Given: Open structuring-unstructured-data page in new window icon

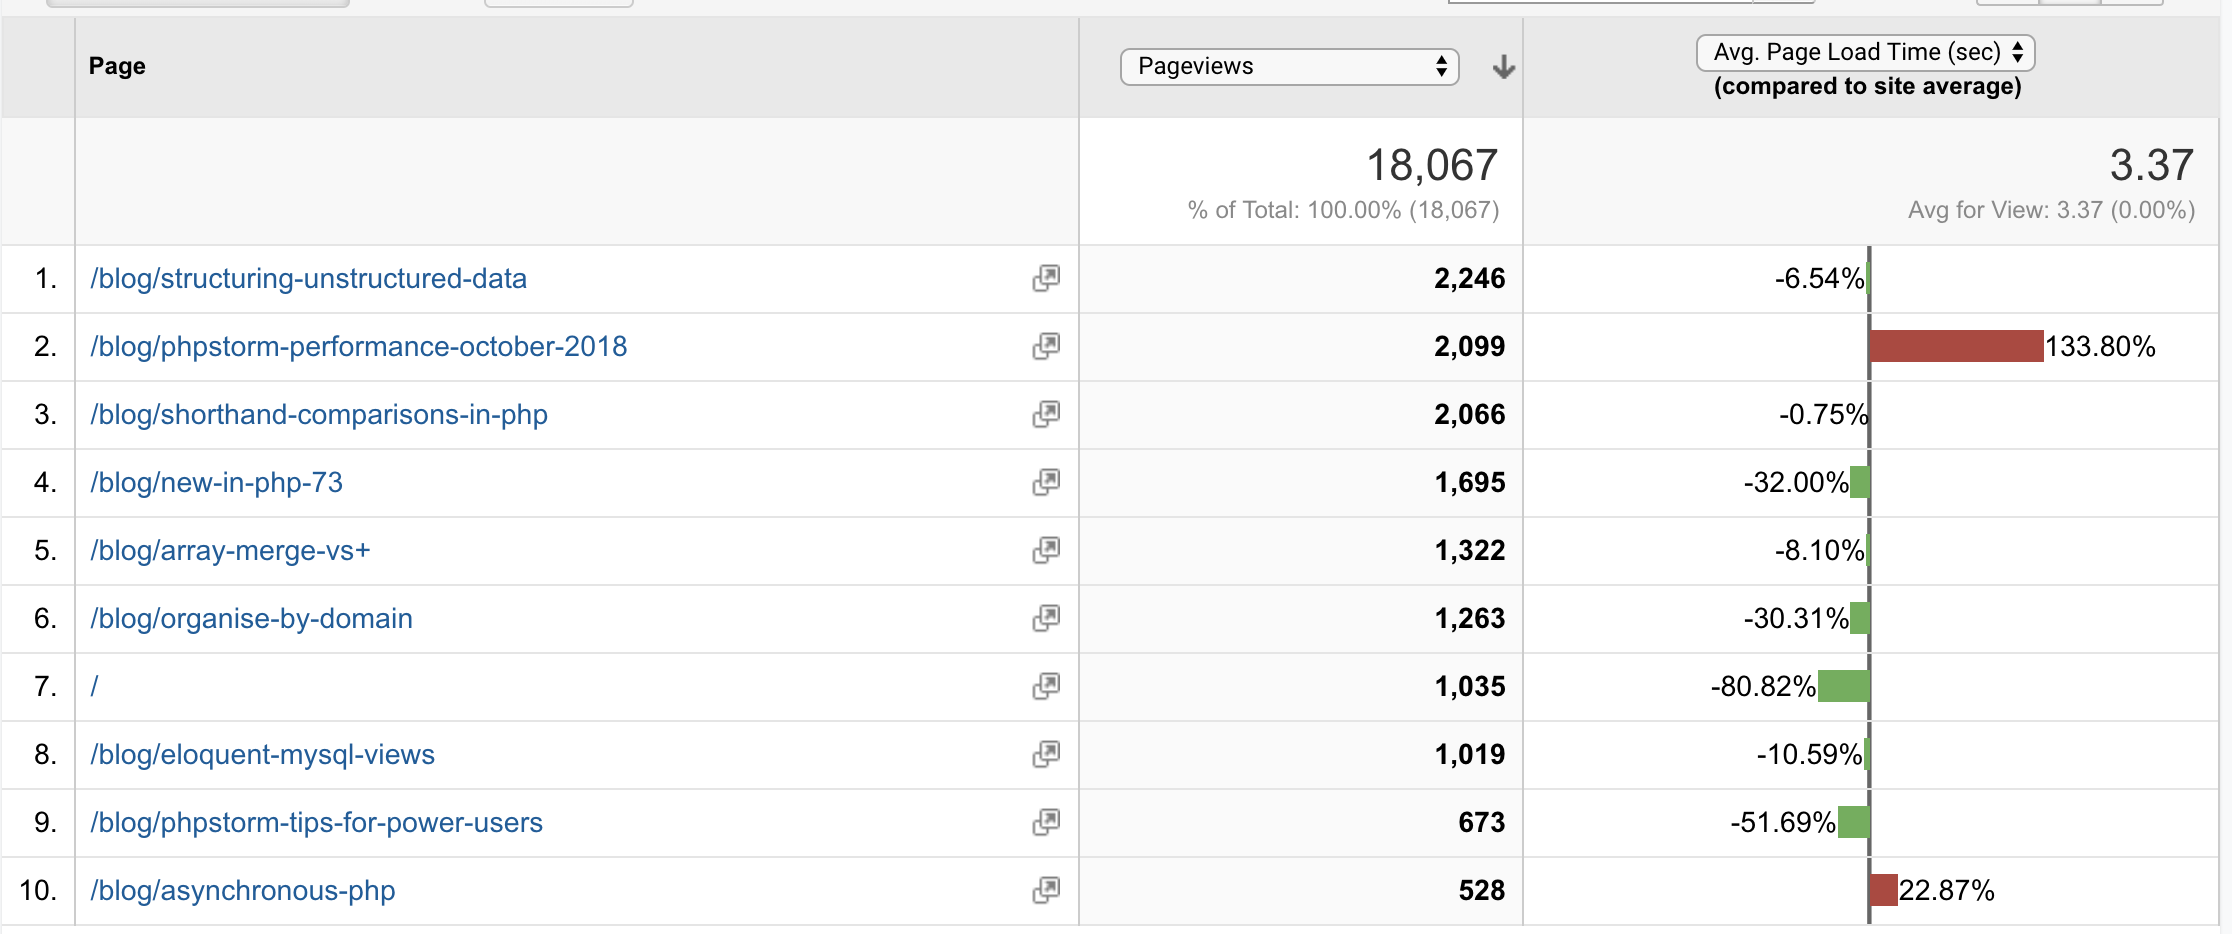Looking at the screenshot, I should tap(1046, 278).
